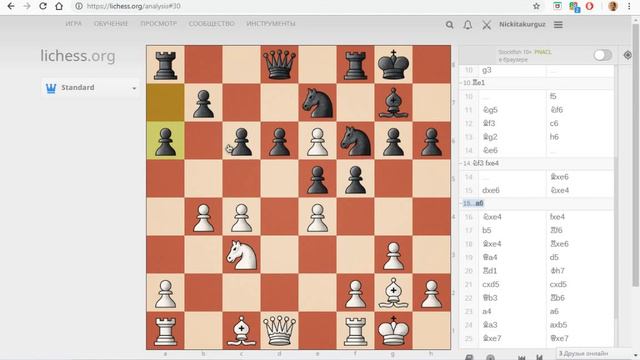Screen dimensions: 640x360
Task: Select the black queen on d8
Action: (x=280, y=64)
